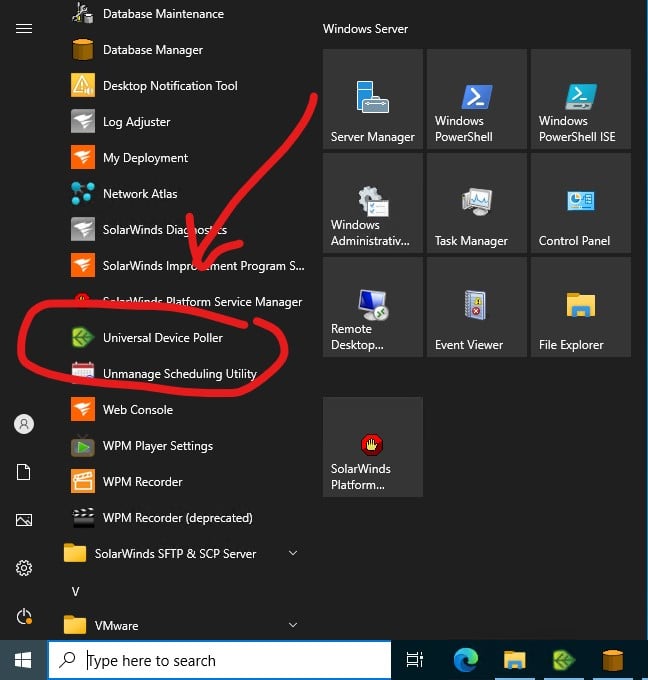Image resolution: width=648 pixels, height=680 pixels.
Task: Switch to Database Manager on the taskbar
Action: click(x=612, y=660)
